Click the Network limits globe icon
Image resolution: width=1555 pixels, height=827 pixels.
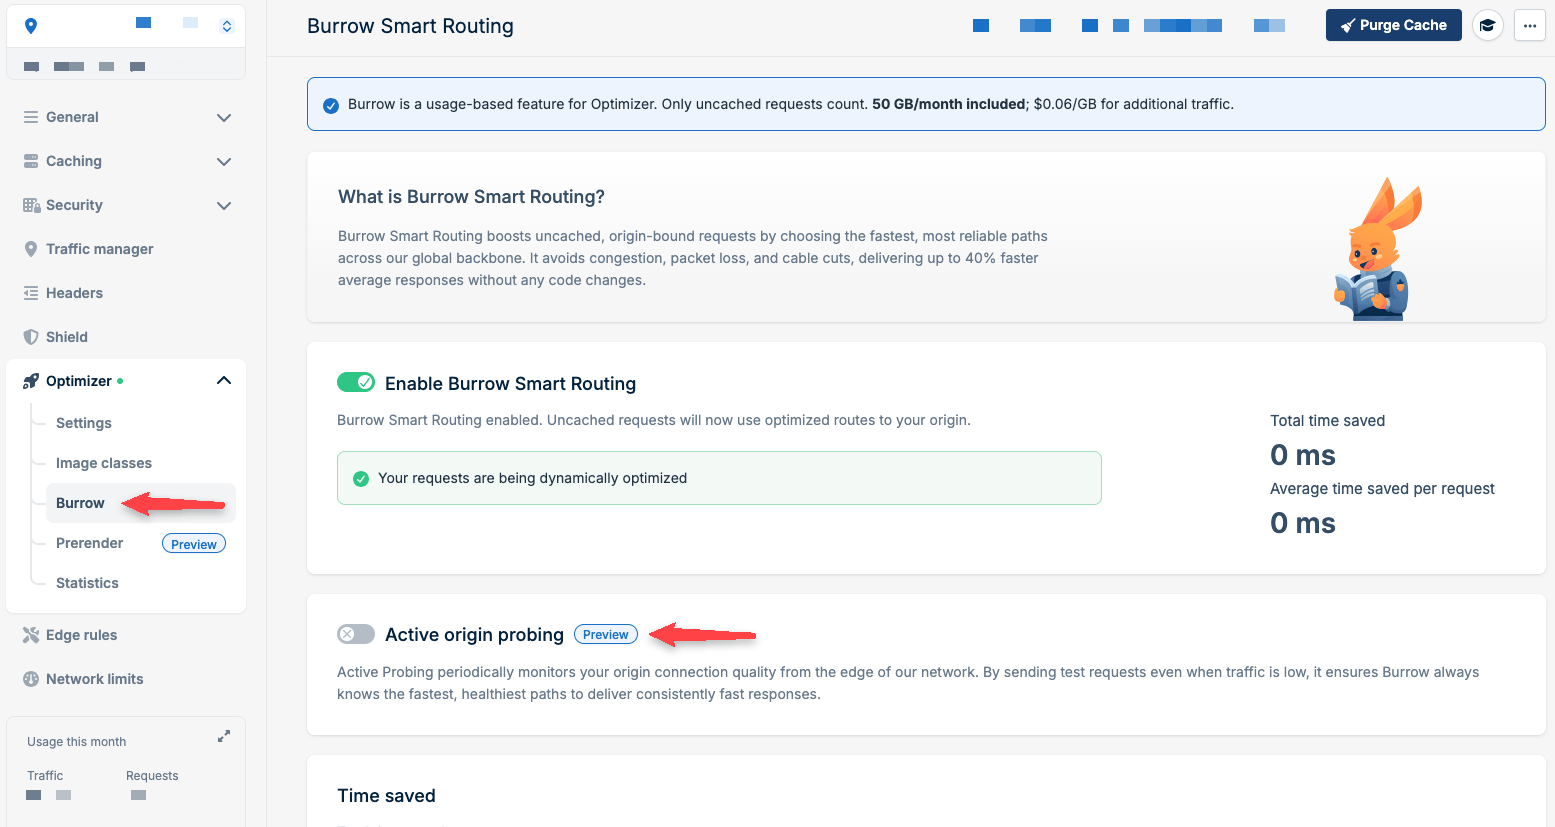tap(31, 679)
